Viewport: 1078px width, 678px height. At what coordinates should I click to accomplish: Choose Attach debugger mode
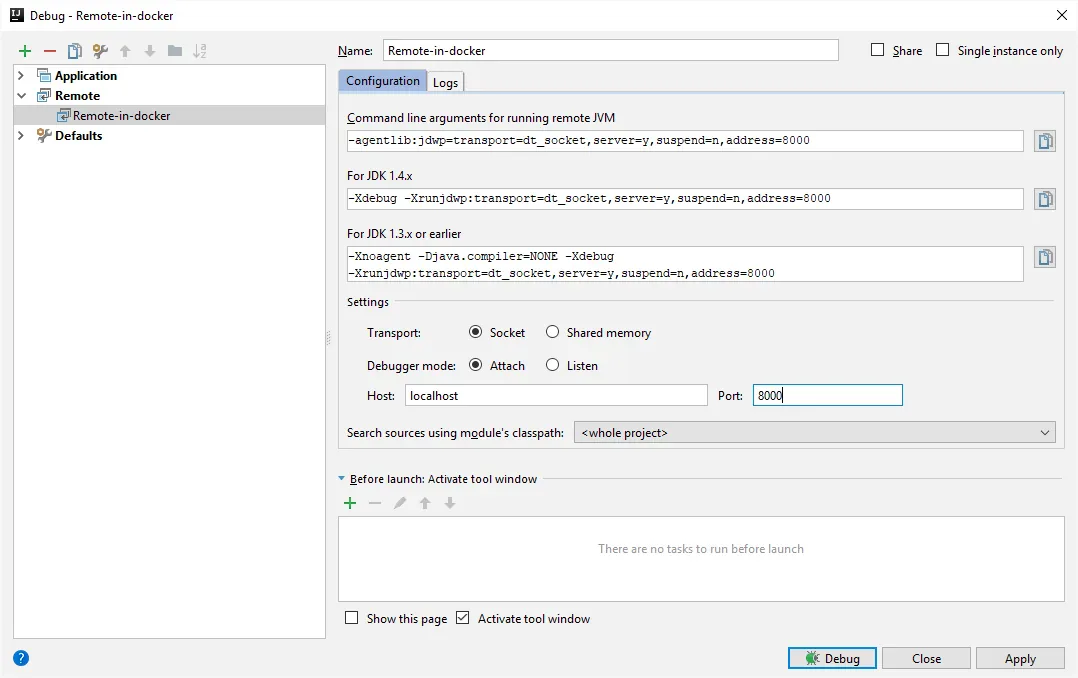coord(475,365)
